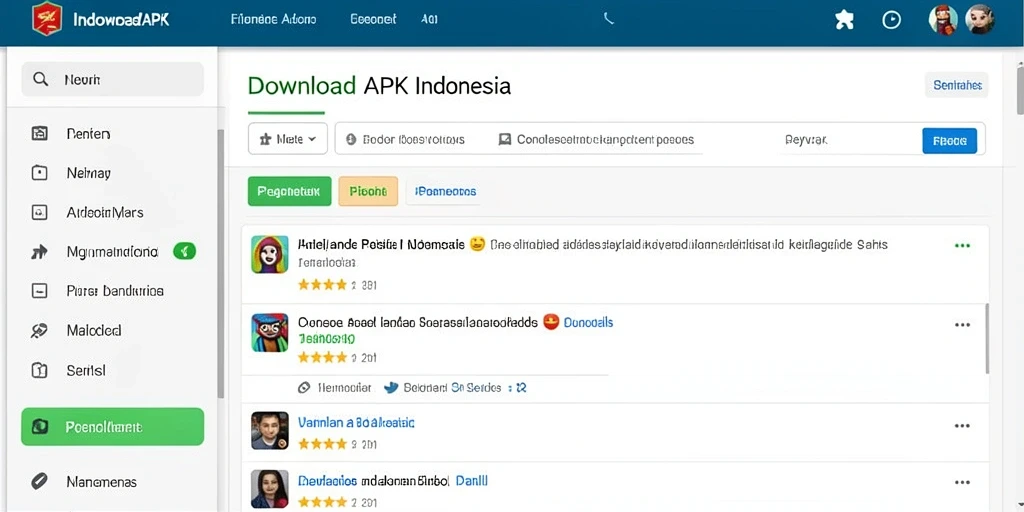The height and width of the screenshot is (512, 1024).
Task: Open more options for the Oonece Acael row
Action: pyautogui.click(x=962, y=325)
